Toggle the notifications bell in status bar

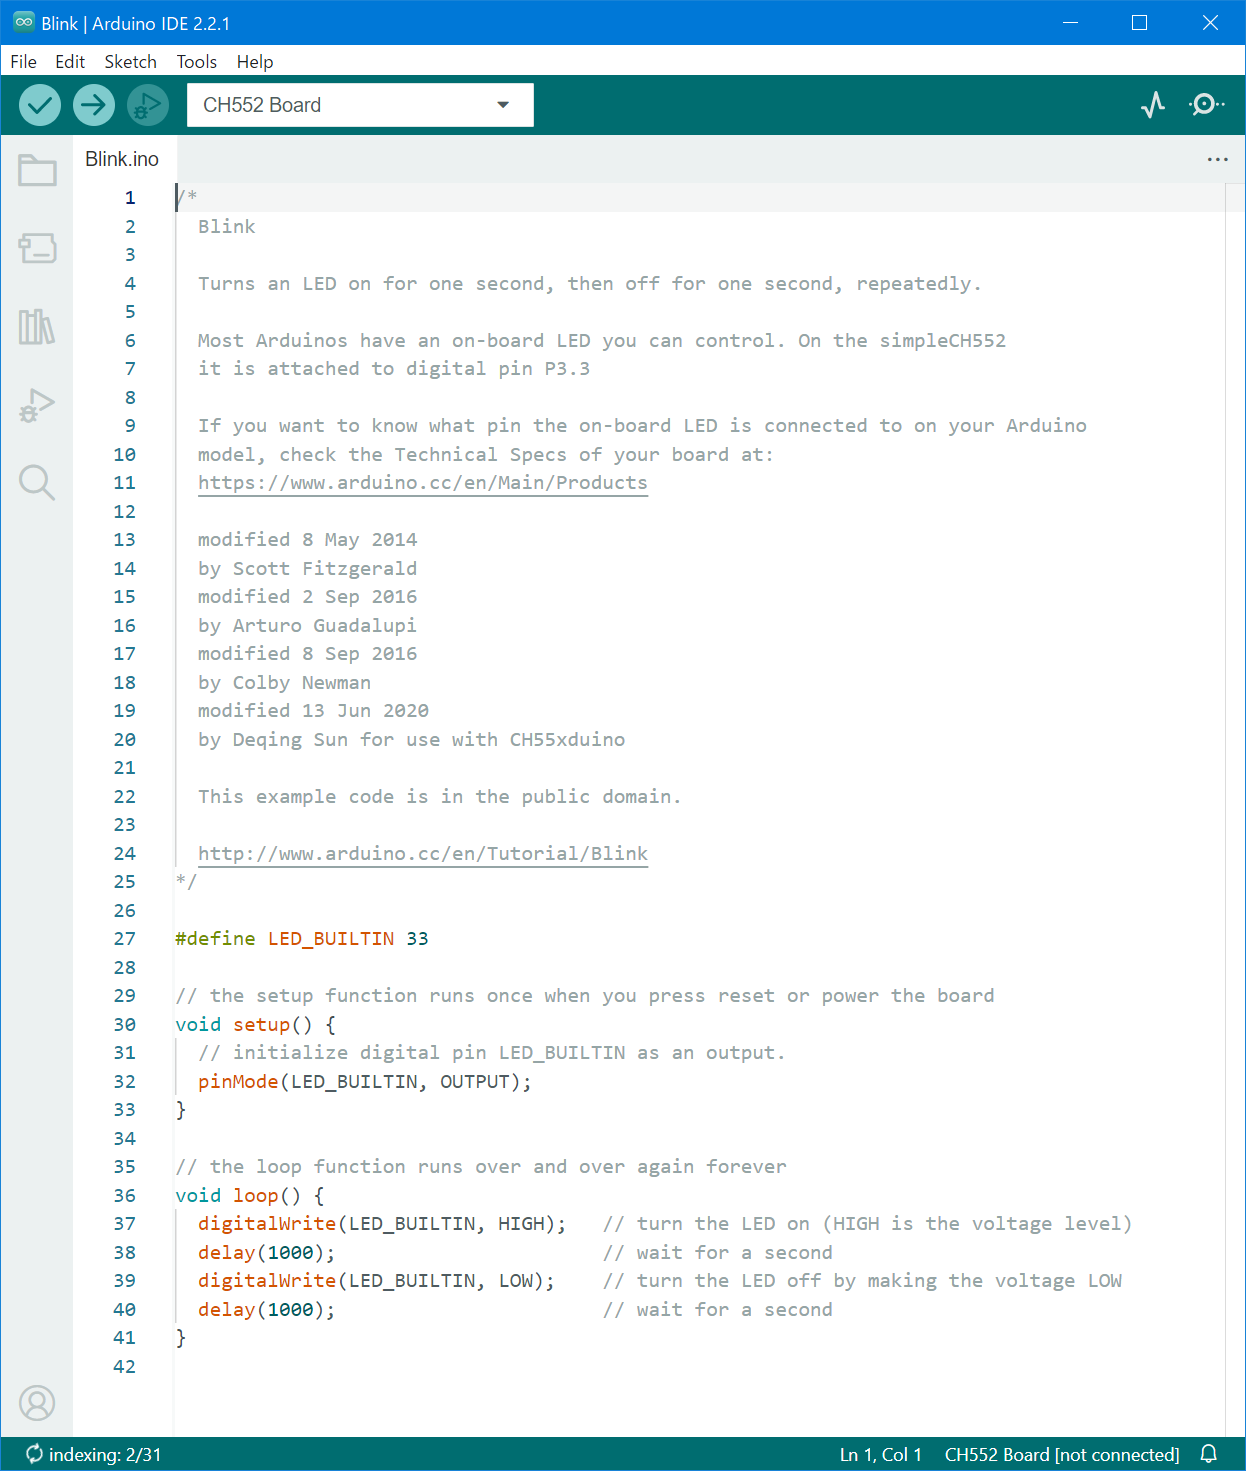(1208, 1454)
